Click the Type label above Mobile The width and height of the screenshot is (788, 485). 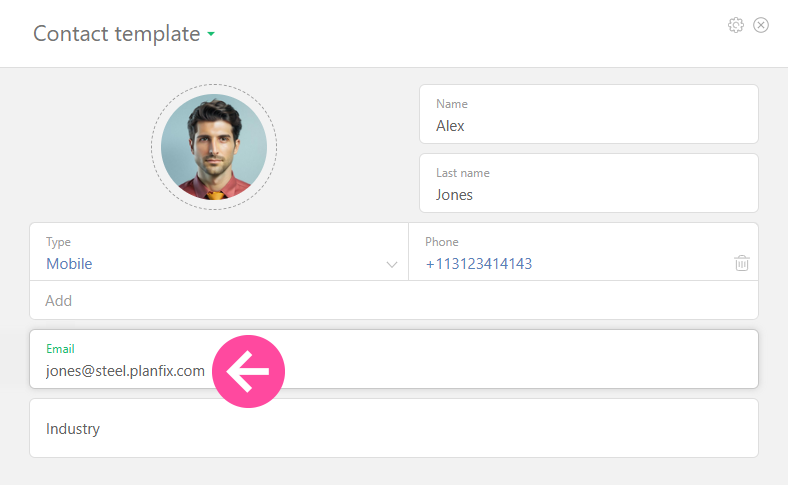click(58, 242)
